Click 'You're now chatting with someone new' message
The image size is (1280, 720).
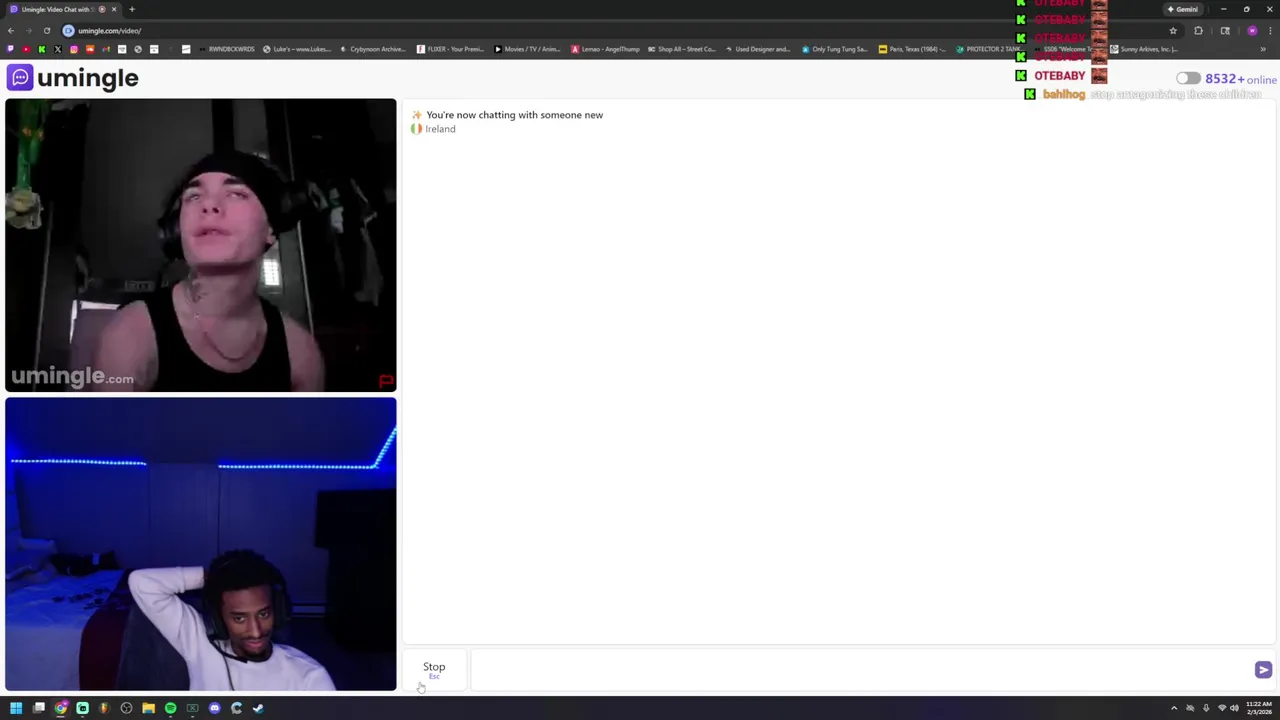[x=514, y=115]
